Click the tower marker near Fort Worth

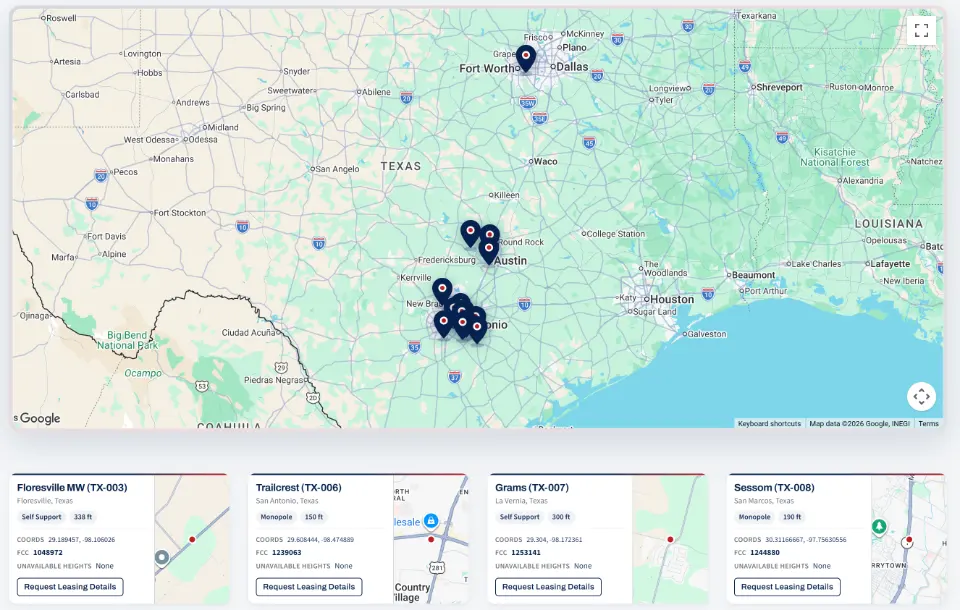click(x=525, y=59)
